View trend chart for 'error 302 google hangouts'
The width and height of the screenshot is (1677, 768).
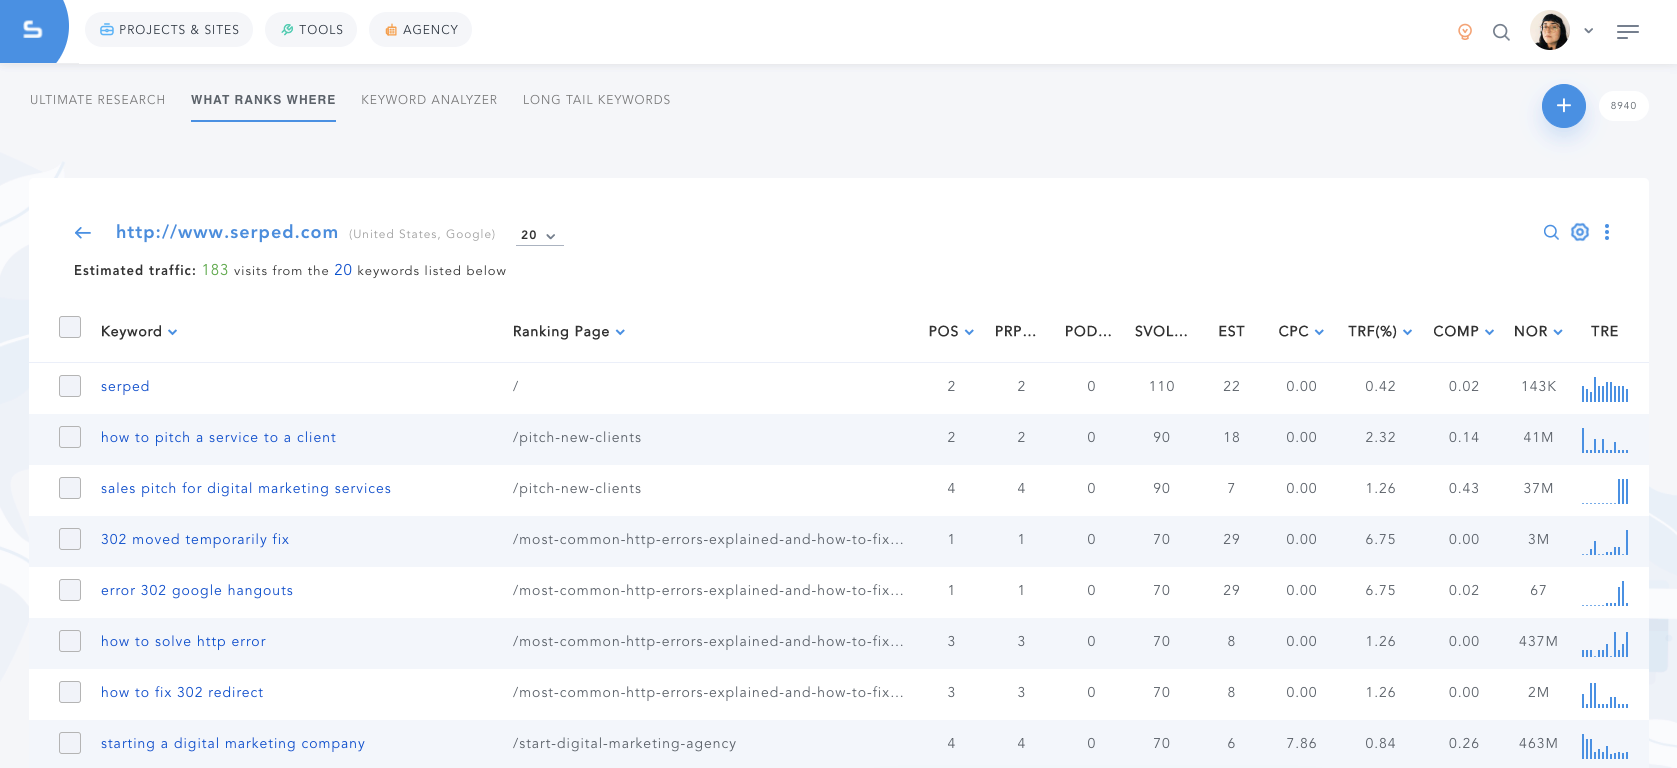1605,593
